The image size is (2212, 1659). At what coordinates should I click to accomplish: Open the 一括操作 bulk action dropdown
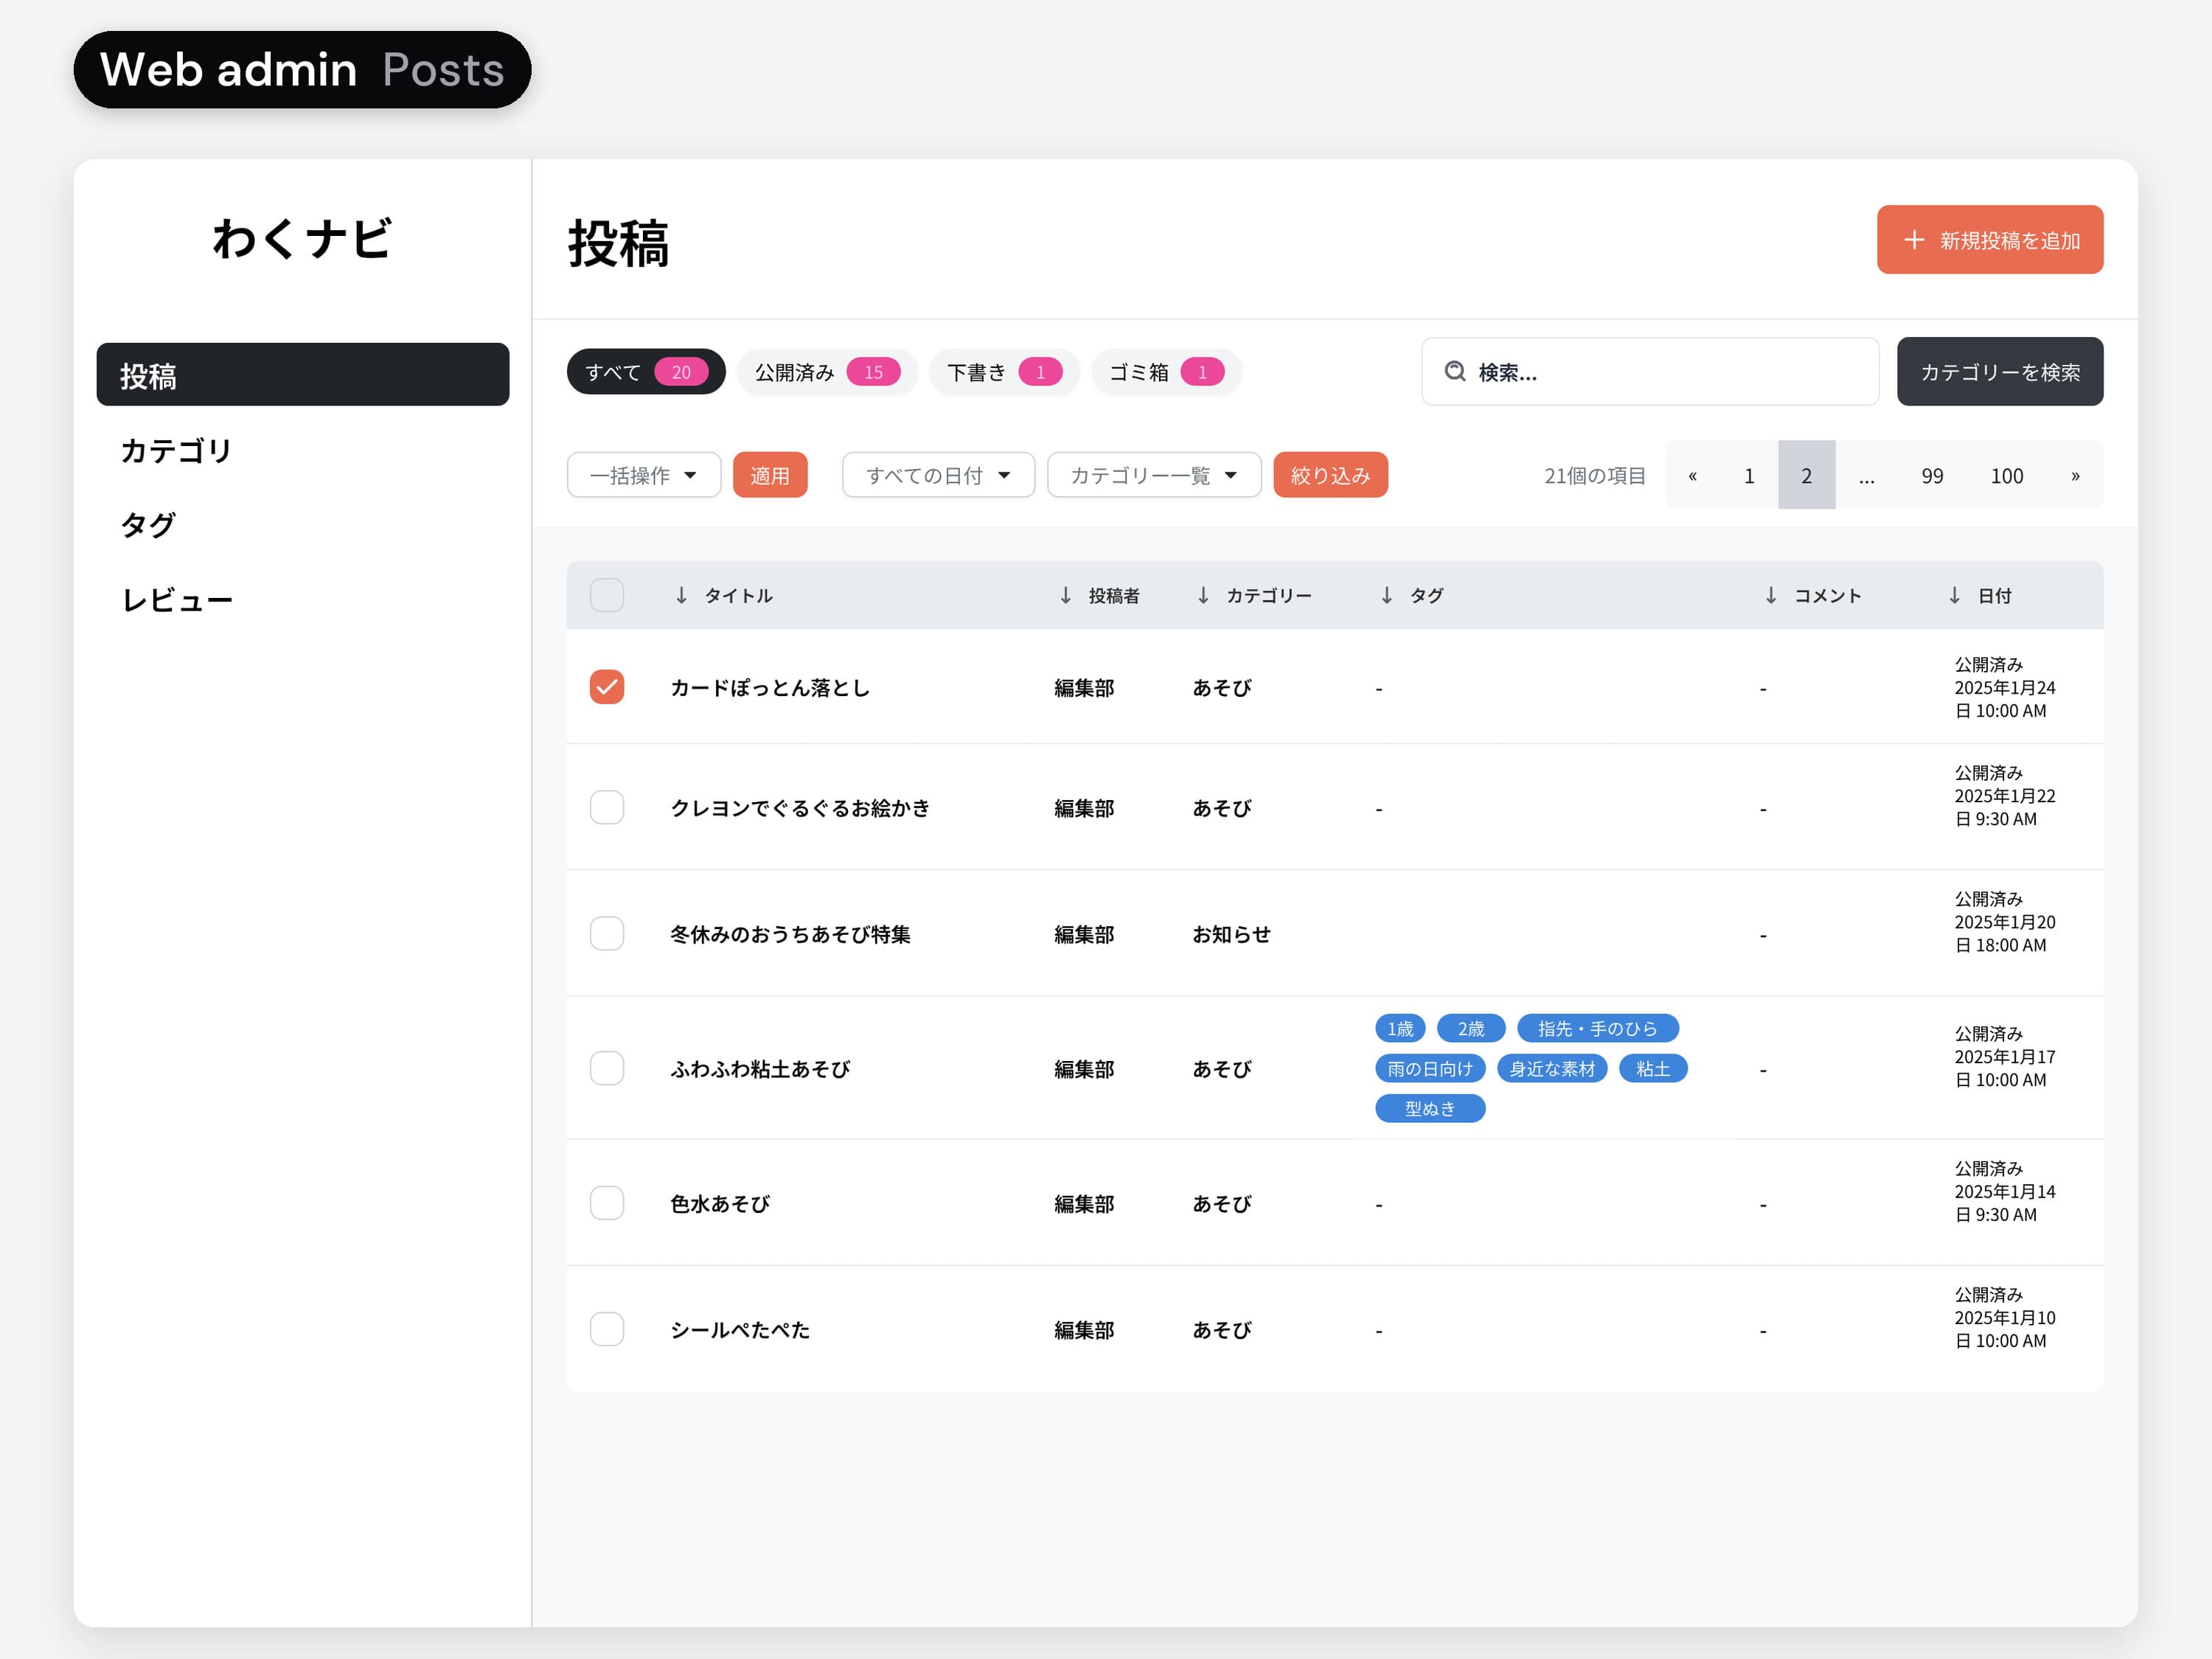pos(644,475)
